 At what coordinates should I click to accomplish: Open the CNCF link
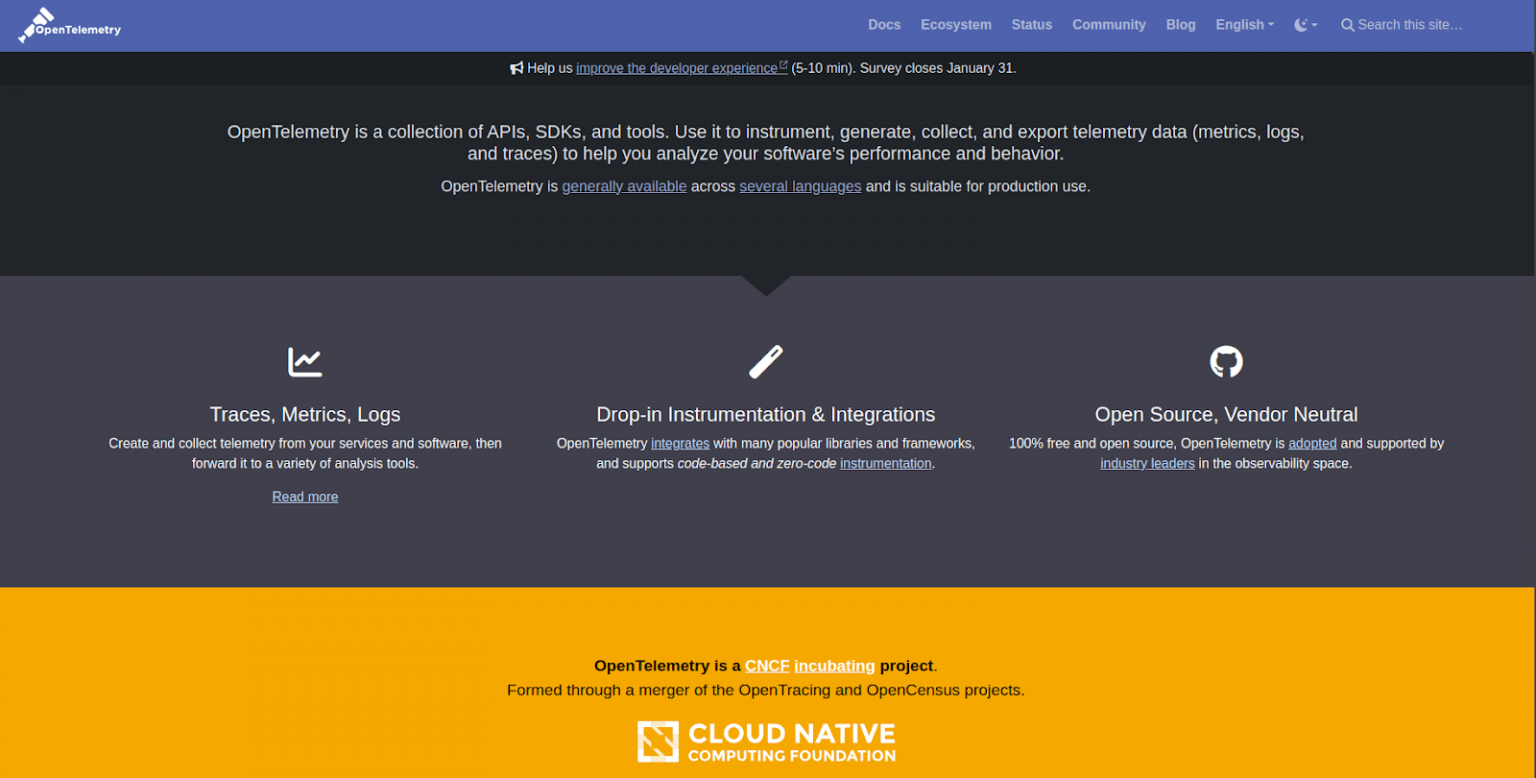coord(767,666)
